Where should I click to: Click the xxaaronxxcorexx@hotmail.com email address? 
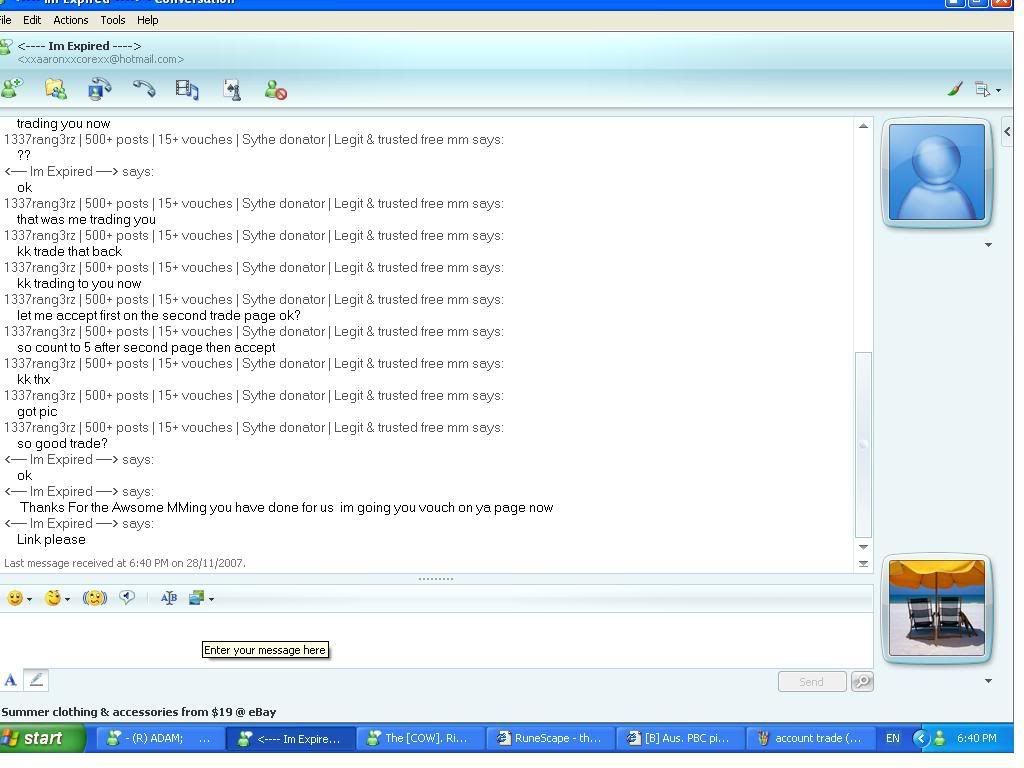click(x=101, y=59)
